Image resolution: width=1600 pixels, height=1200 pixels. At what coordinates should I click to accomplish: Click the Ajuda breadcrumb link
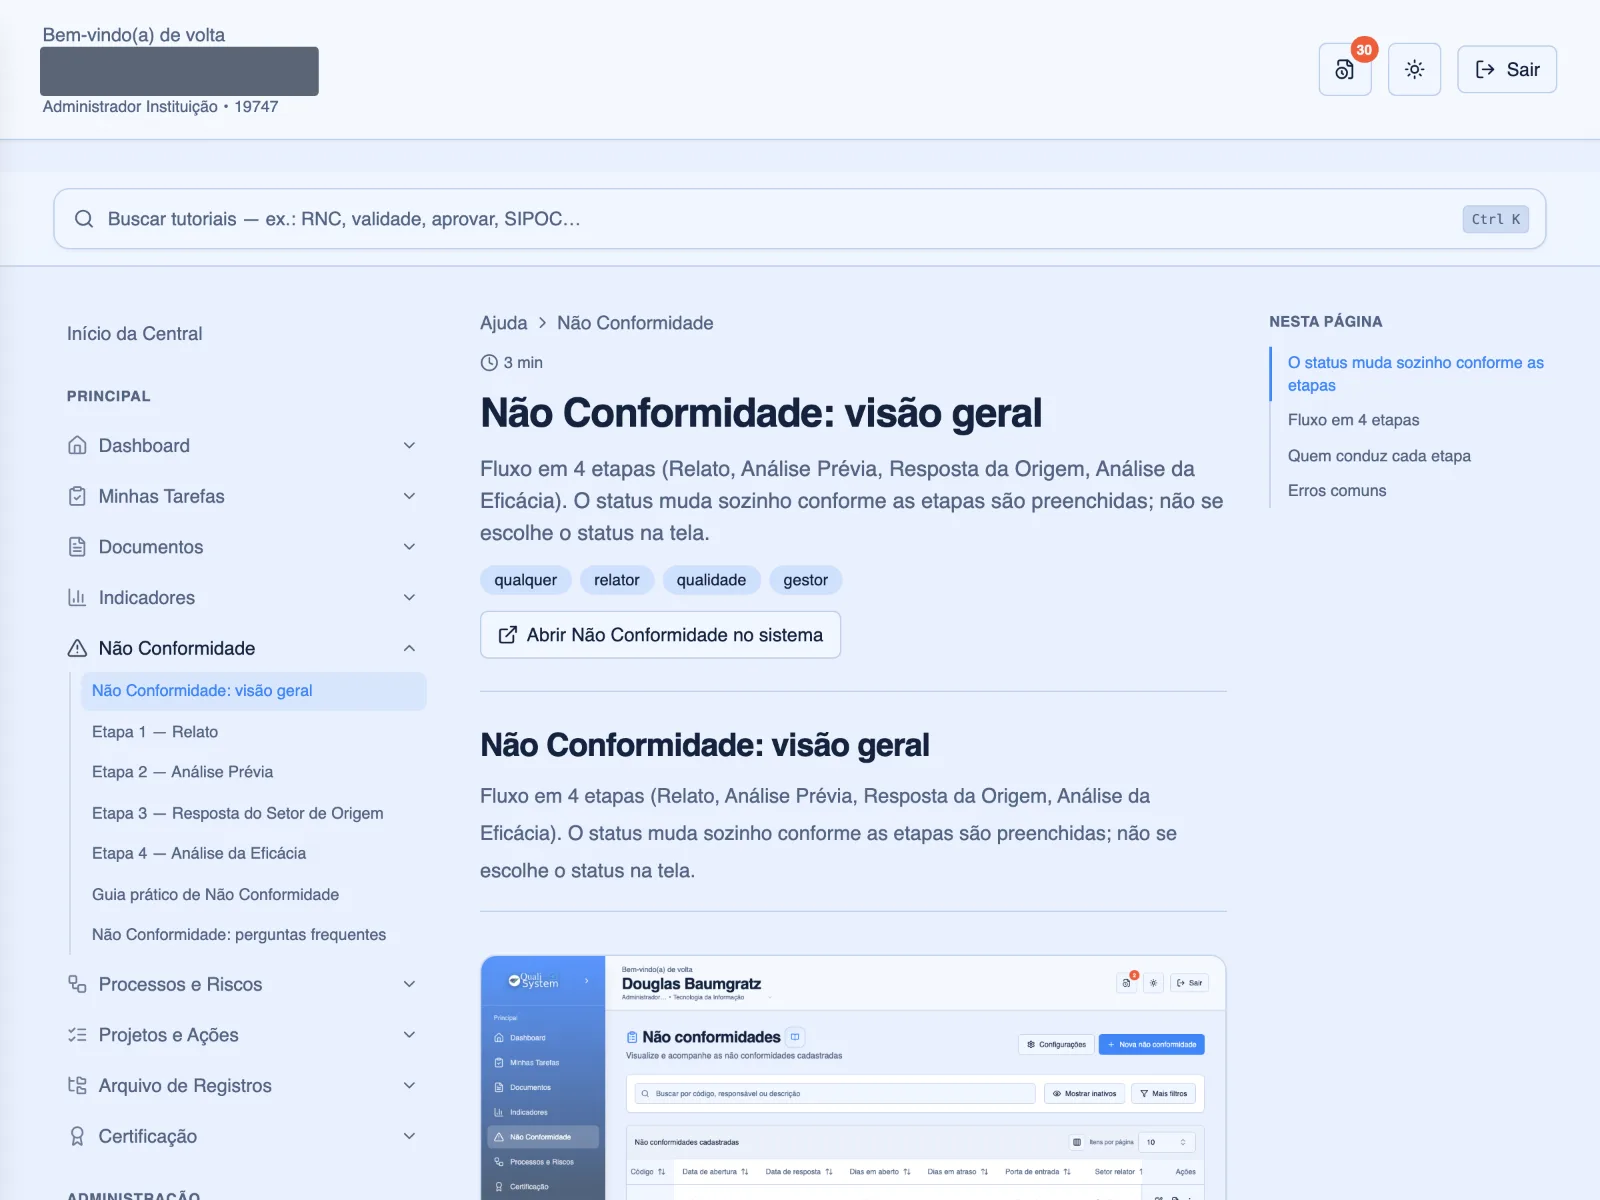point(503,323)
